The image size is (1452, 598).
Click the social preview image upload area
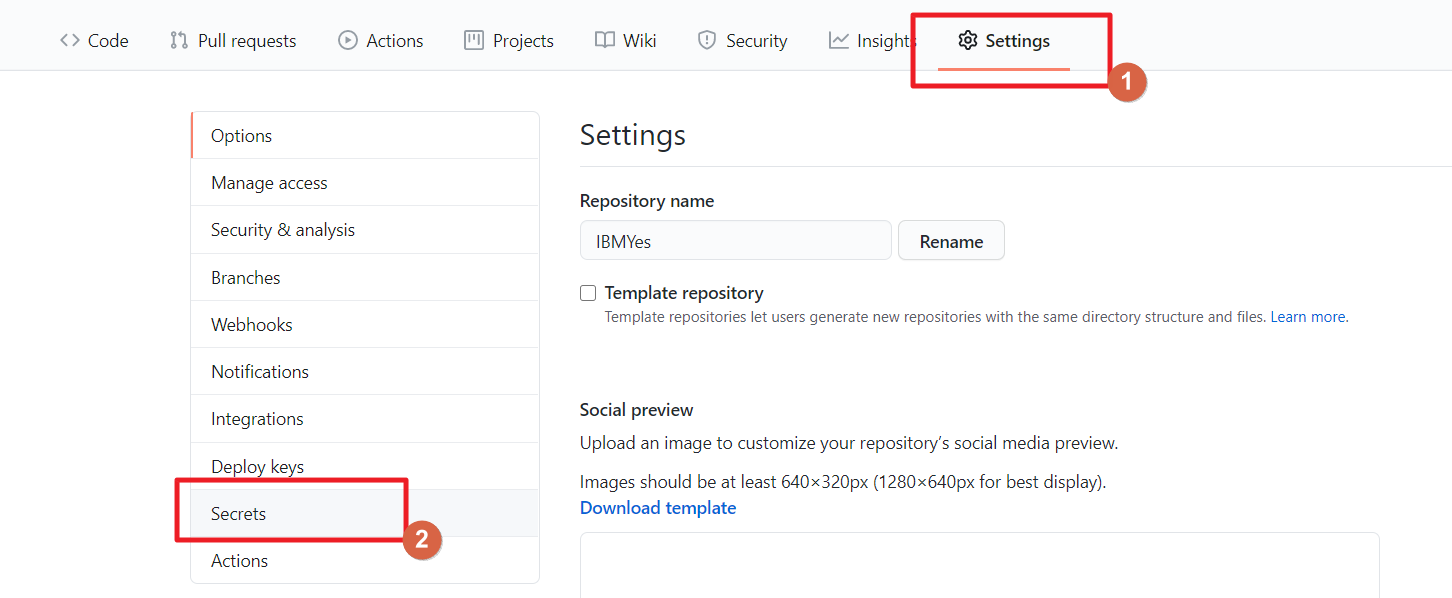tap(979, 565)
